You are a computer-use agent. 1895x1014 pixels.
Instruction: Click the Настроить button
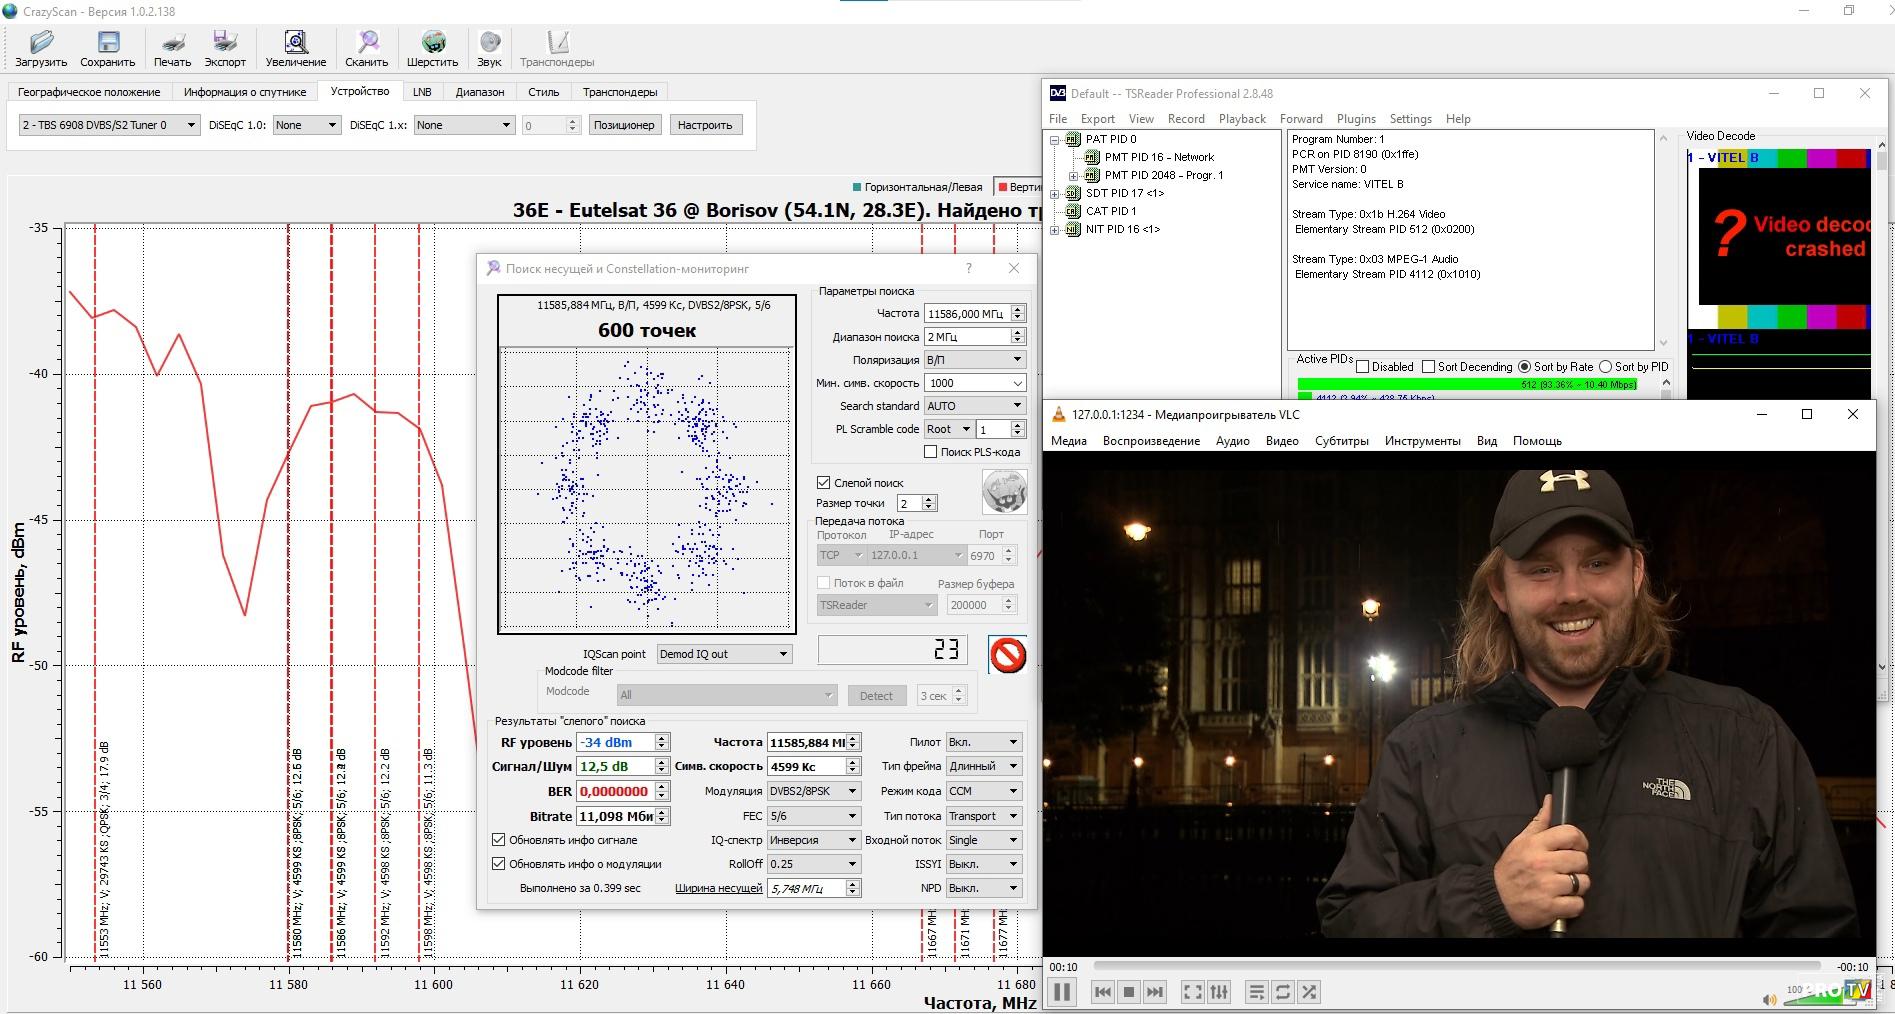coord(705,125)
